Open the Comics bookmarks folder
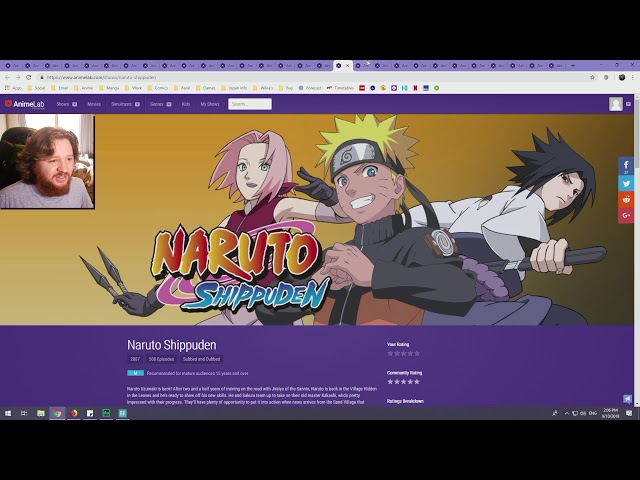The height and width of the screenshot is (480, 640). [158, 88]
